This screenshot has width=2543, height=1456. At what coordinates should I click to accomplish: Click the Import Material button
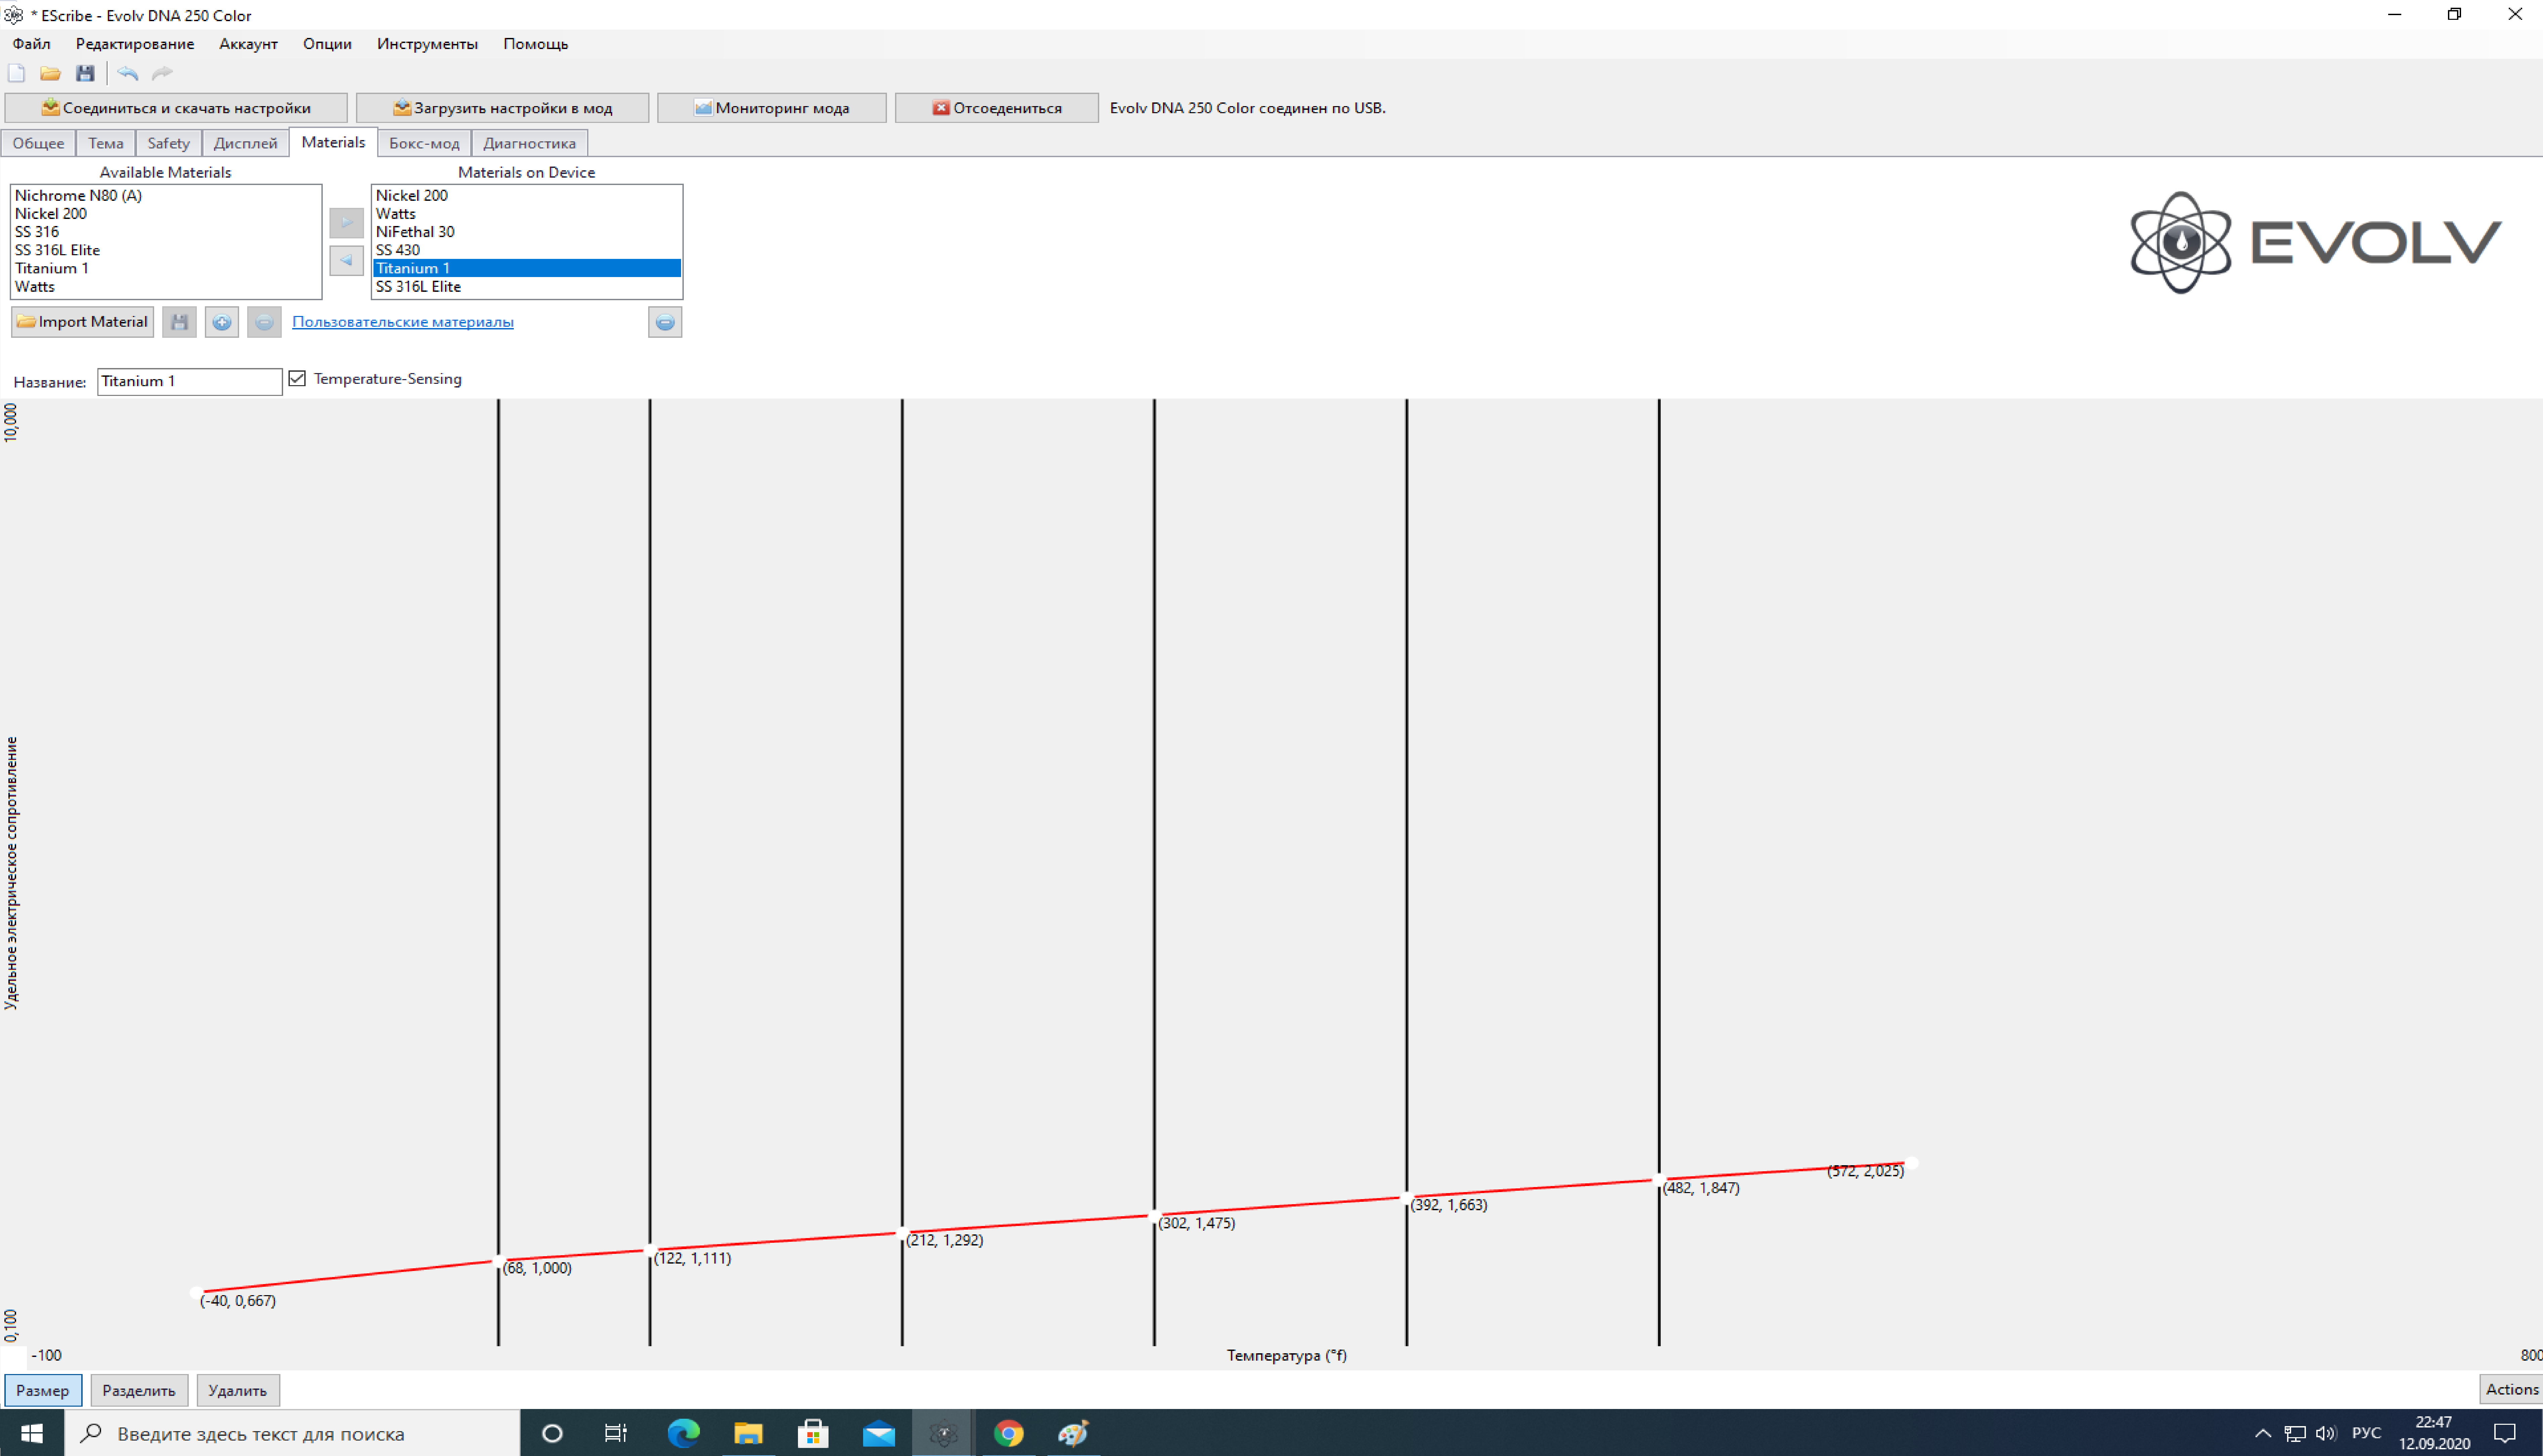pos(82,322)
